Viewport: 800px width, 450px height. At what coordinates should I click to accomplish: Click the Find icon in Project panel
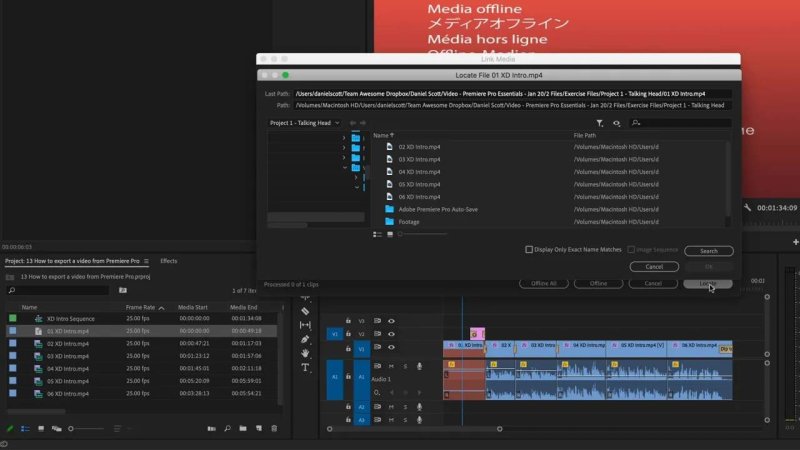click(x=227, y=429)
